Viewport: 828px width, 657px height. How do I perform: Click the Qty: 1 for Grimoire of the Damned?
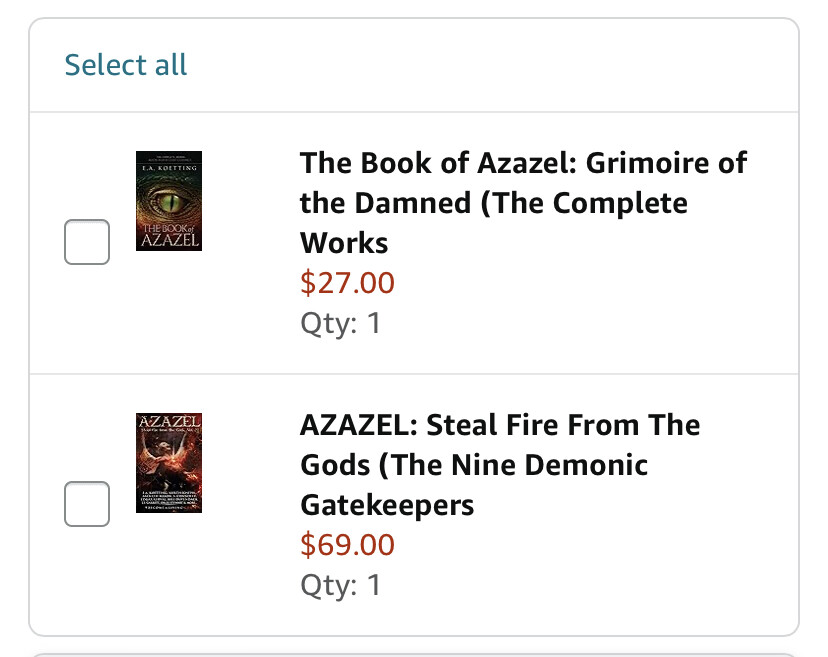338,322
